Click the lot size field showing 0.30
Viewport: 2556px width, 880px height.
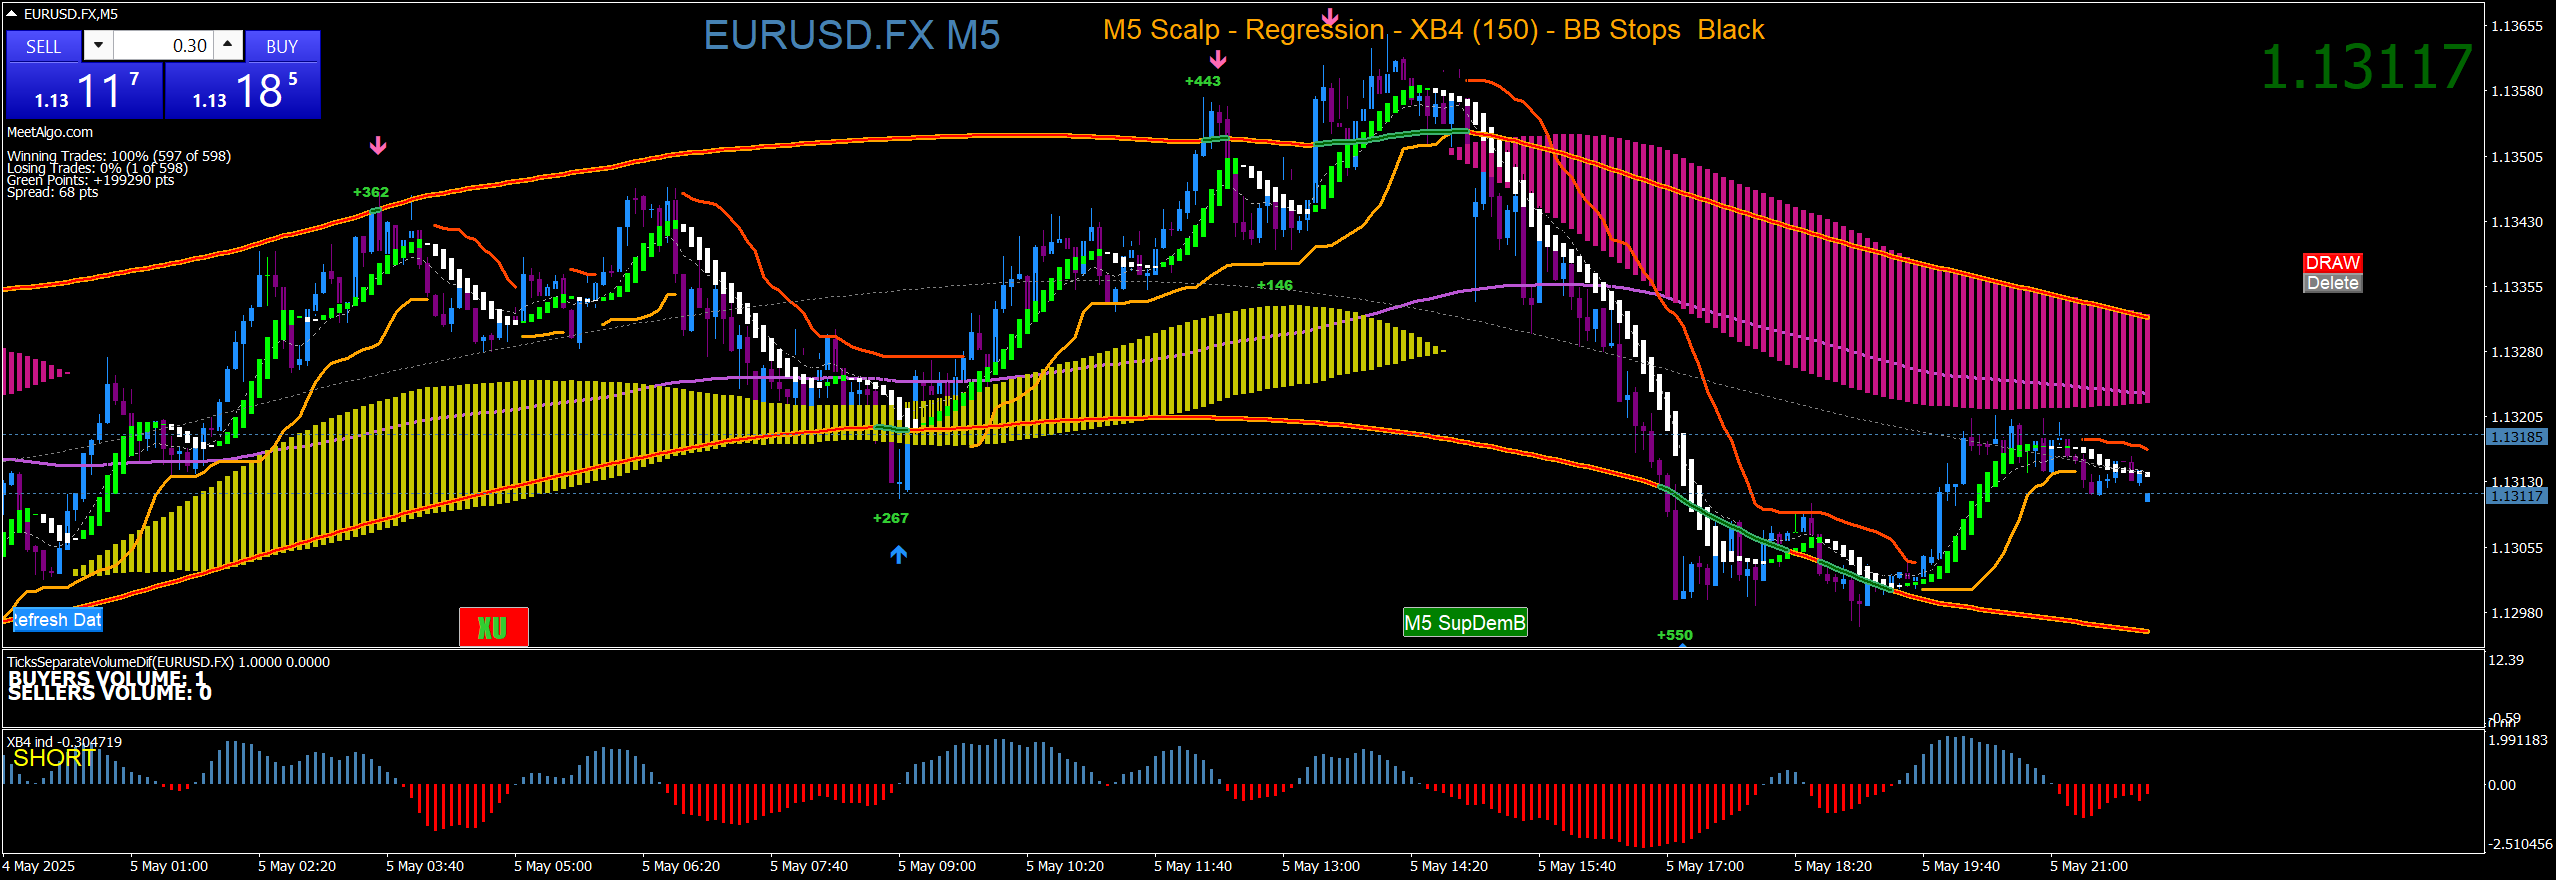pos(162,46)
